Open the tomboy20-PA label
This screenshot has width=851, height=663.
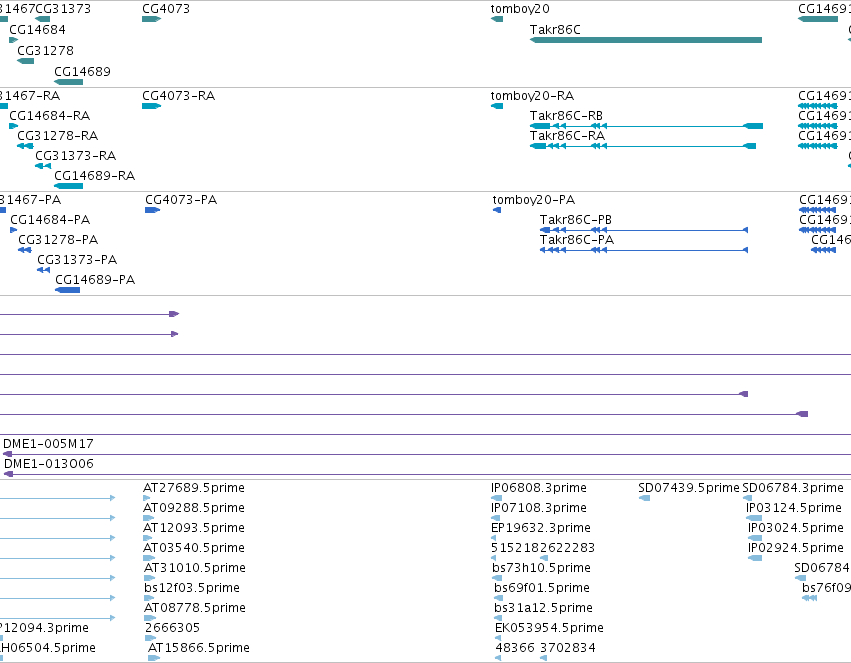[534, 200]
